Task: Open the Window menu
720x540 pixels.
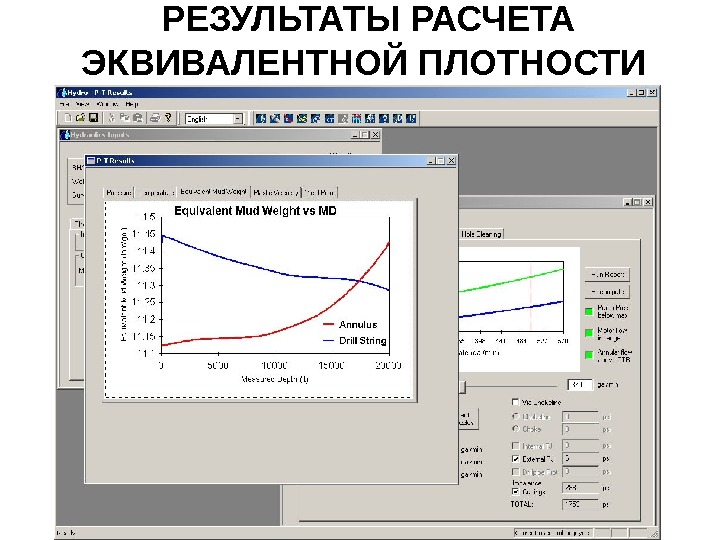Action: [x=108, y=104]
